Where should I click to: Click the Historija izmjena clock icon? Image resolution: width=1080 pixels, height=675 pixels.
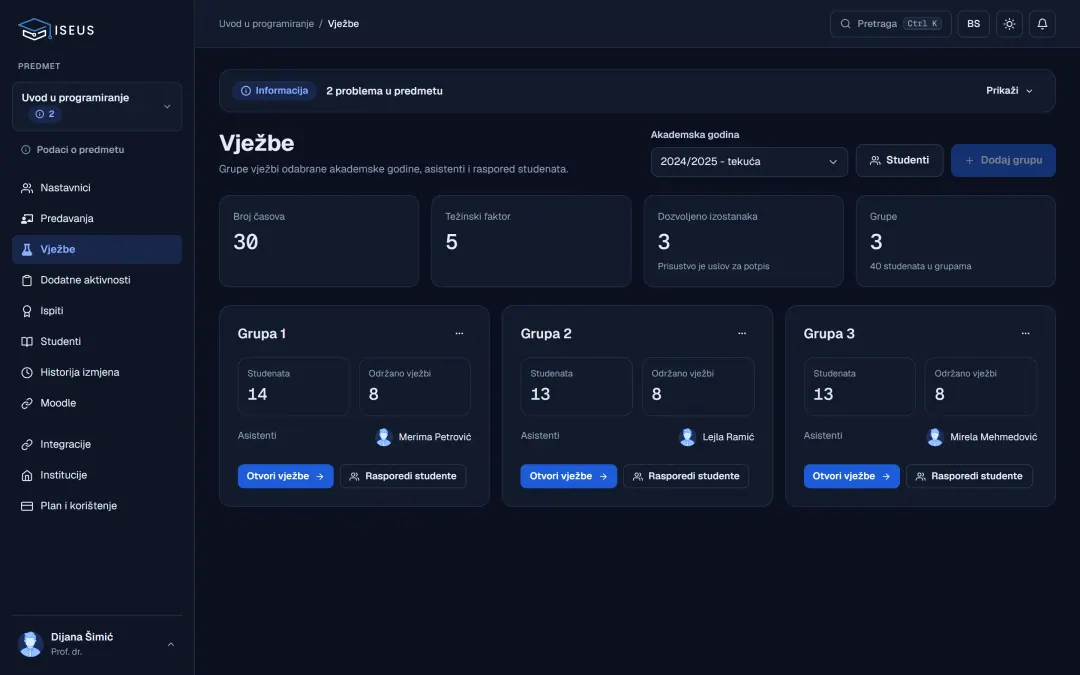(x=27, y=373)
